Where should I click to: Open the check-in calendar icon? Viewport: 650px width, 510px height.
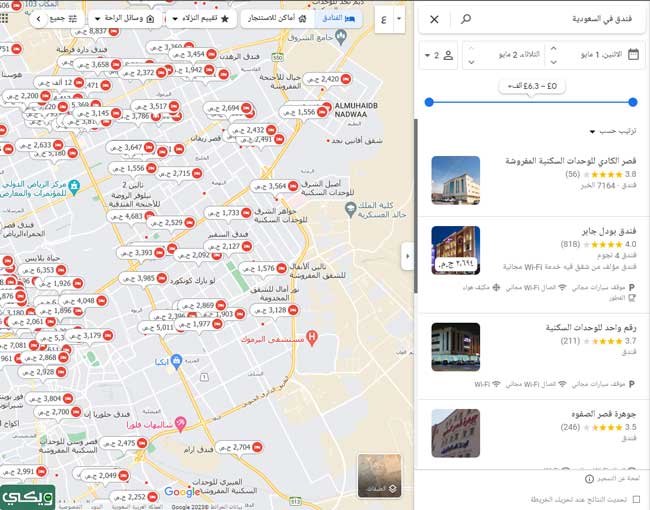[x=633, y=54]
